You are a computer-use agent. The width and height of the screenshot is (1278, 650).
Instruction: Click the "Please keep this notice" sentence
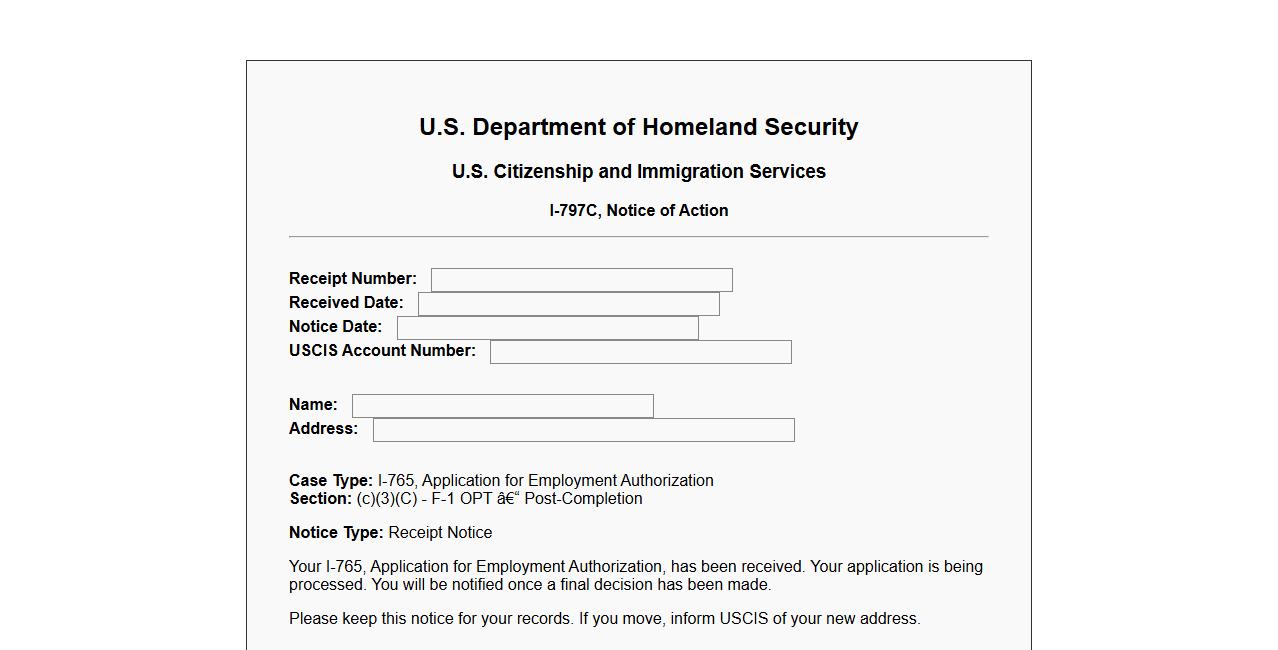tap(604, 618)
